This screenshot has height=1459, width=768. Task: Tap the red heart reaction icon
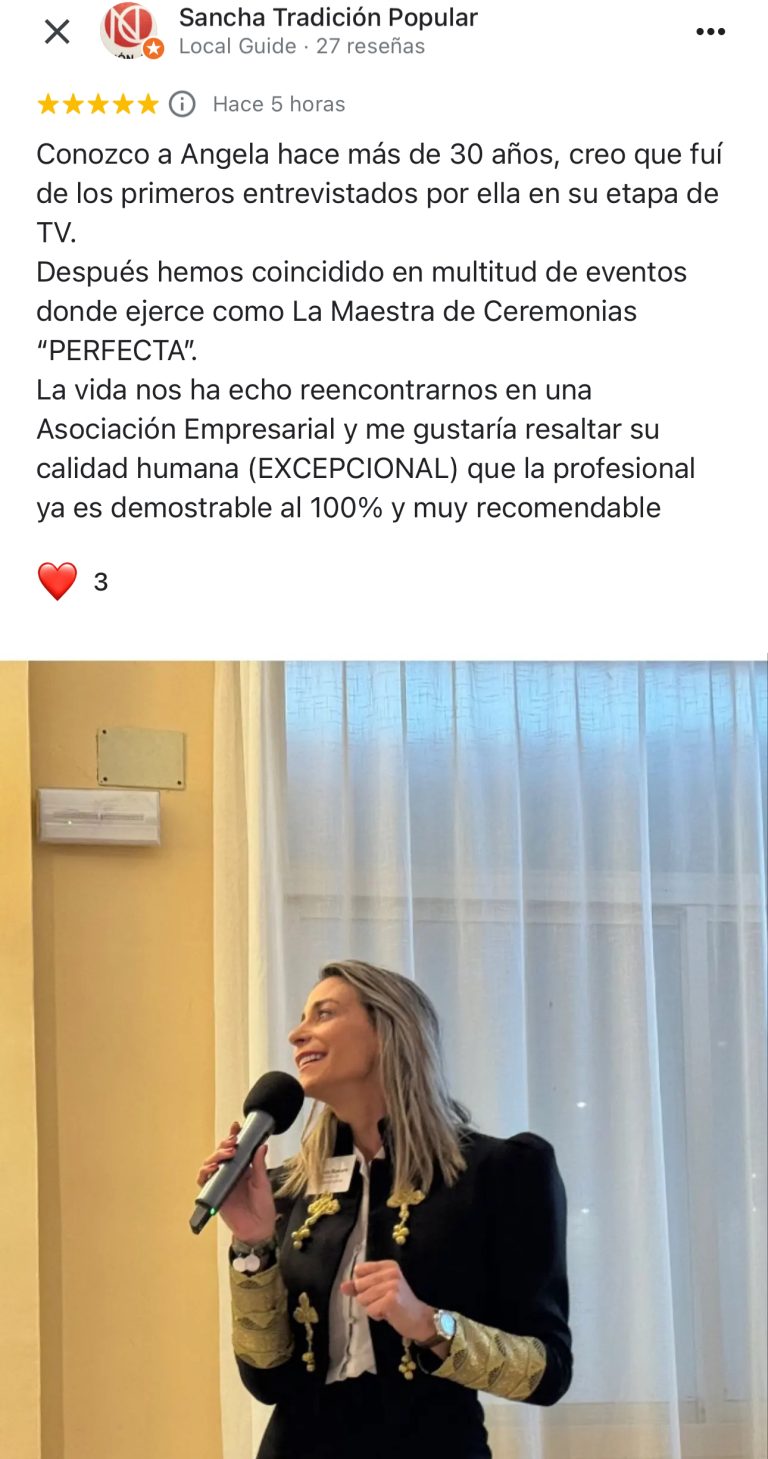click(x=57, y=581)
